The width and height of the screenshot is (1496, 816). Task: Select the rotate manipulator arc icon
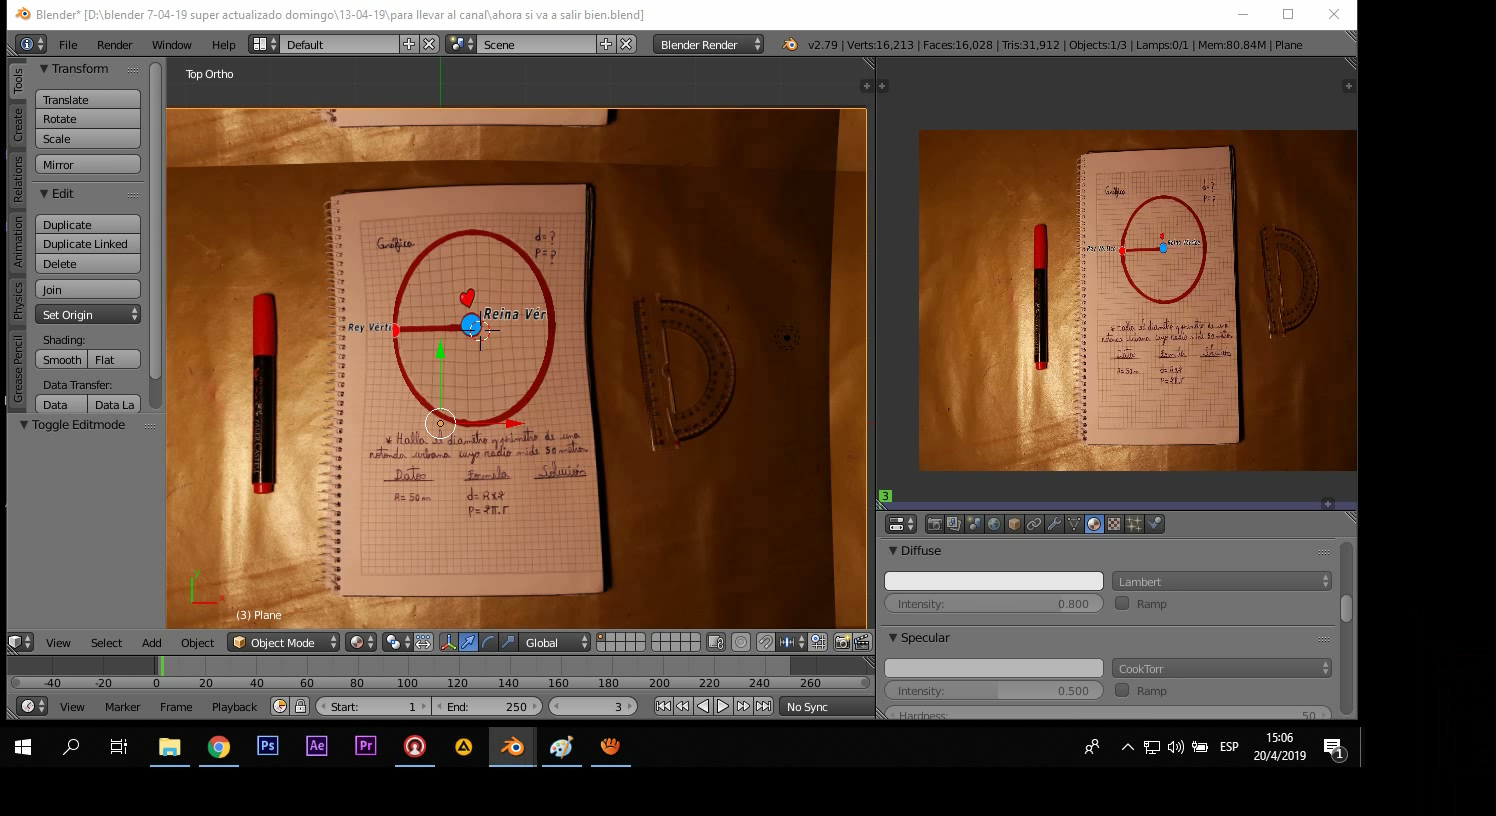(488, 643)
